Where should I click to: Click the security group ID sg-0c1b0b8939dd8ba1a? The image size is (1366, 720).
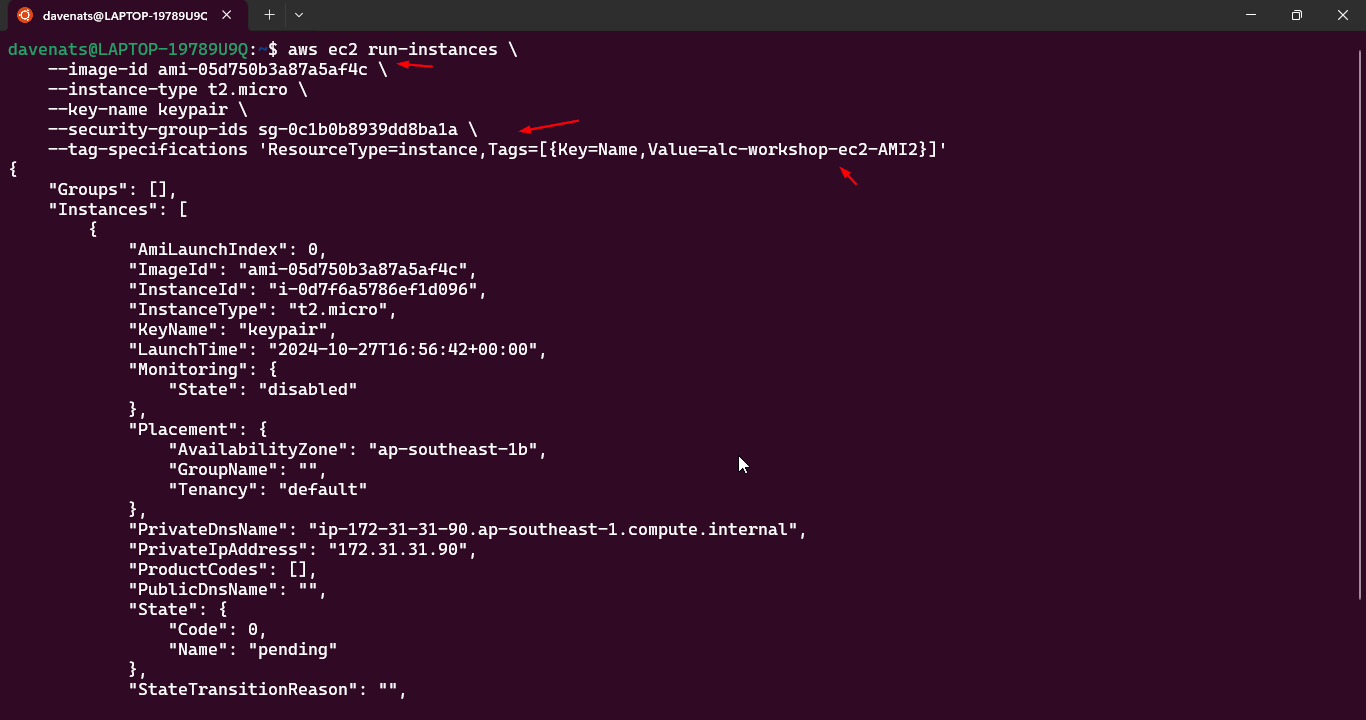tap(358, 130)
